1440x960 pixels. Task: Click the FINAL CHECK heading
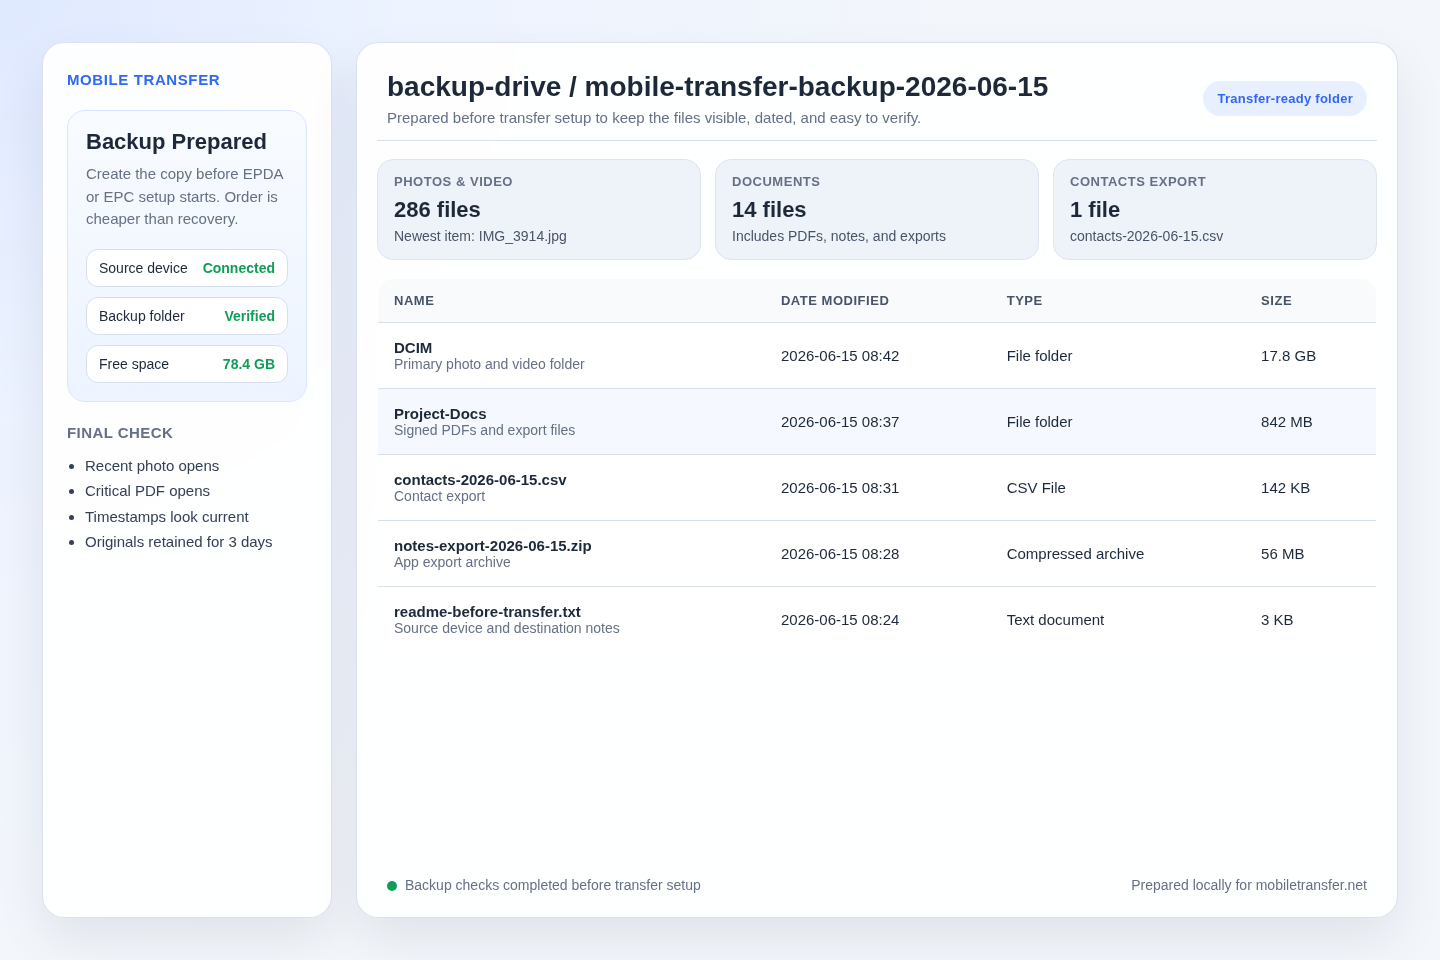[120, 433]
